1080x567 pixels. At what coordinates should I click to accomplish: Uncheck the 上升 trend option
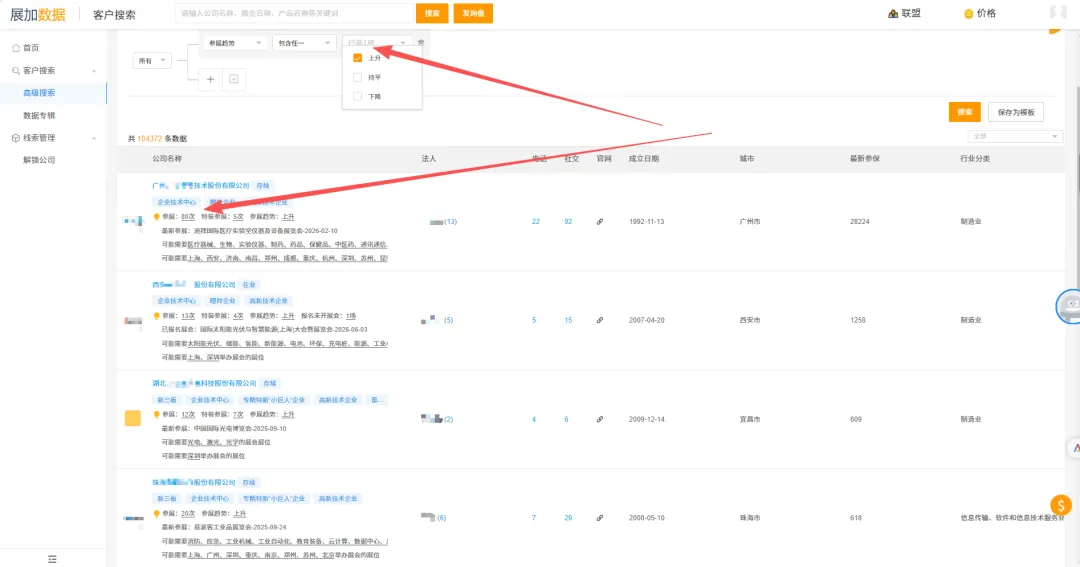click(357, 58)
